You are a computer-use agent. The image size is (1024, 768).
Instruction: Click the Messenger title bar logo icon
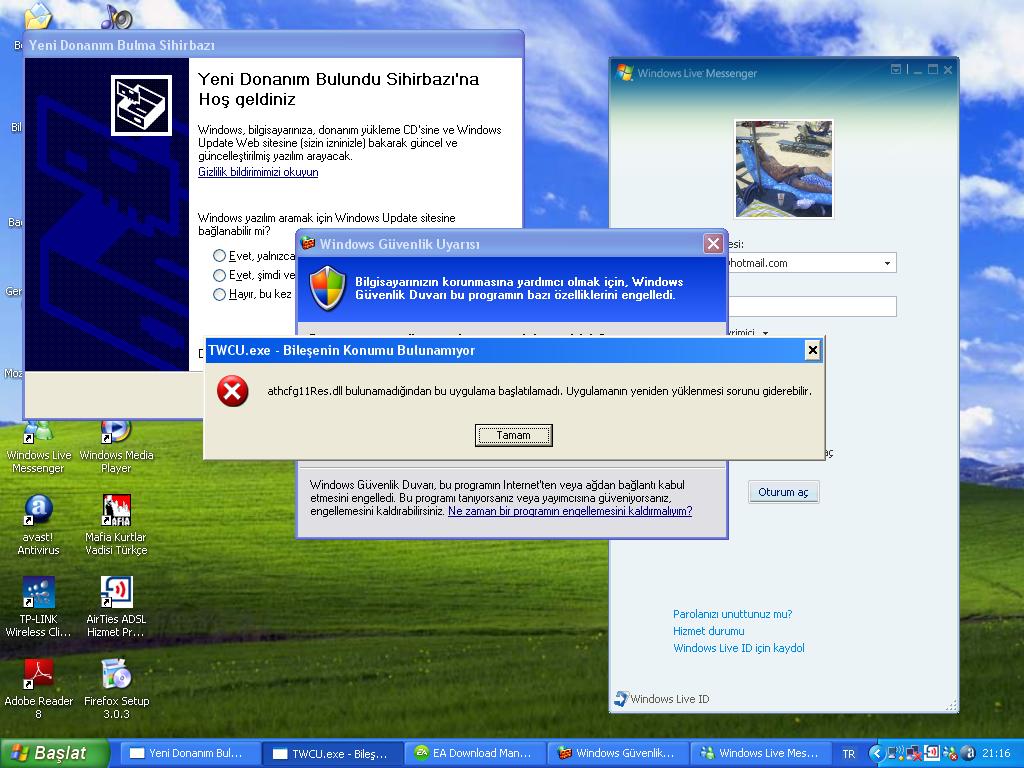click(624, 72)
